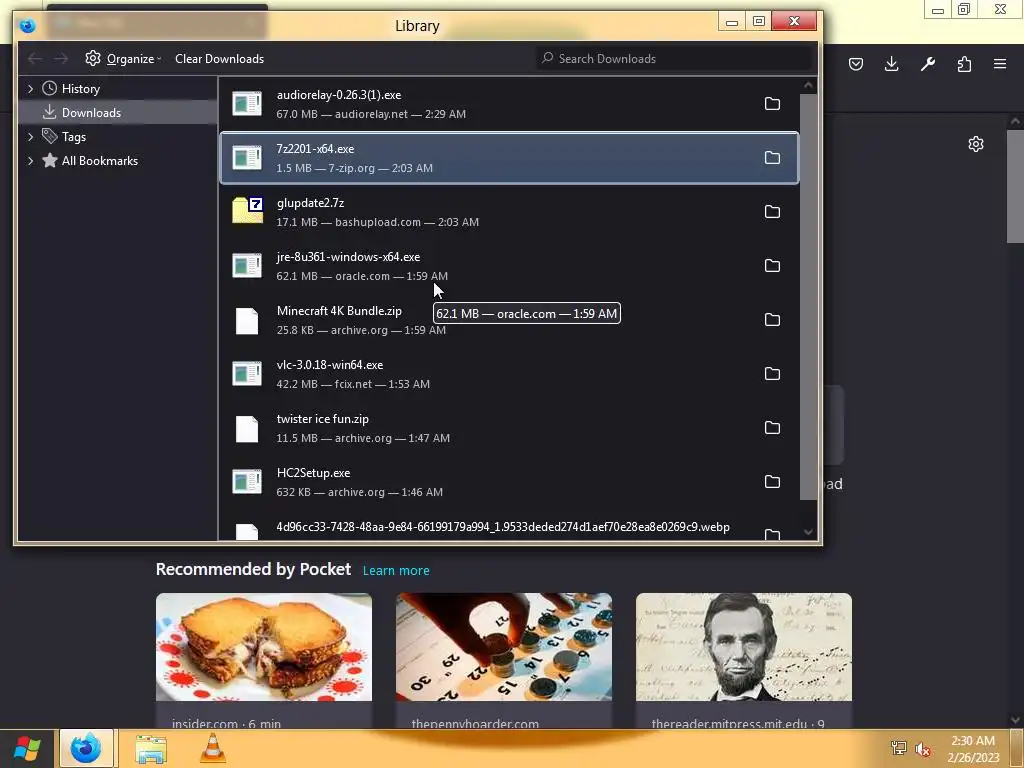Click the 7z2201-x64.exe file name
The width and height of the screenshot is (1024, 768).
[x=315, y=149]
